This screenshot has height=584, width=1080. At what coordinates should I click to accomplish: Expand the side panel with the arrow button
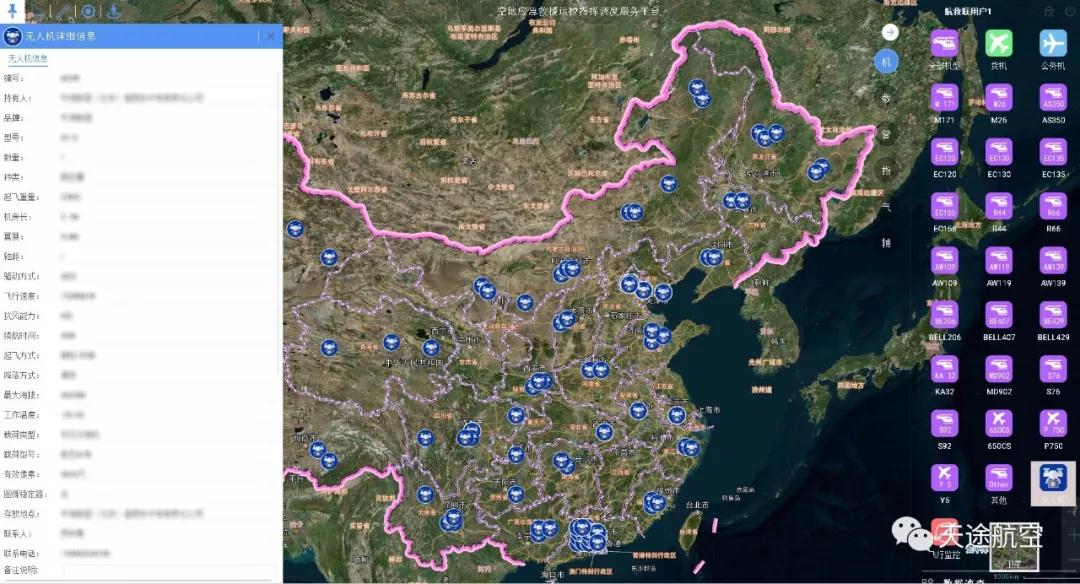888,32
